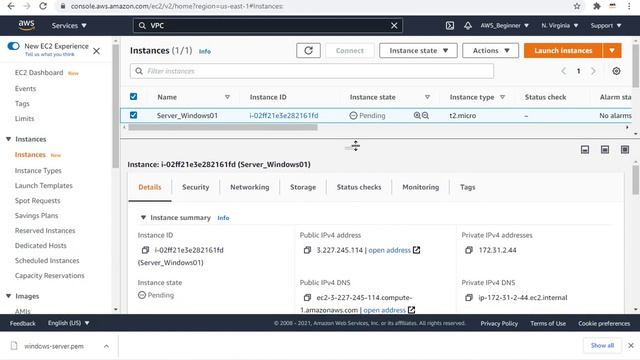Switch to the Security tab

(196, 187)
